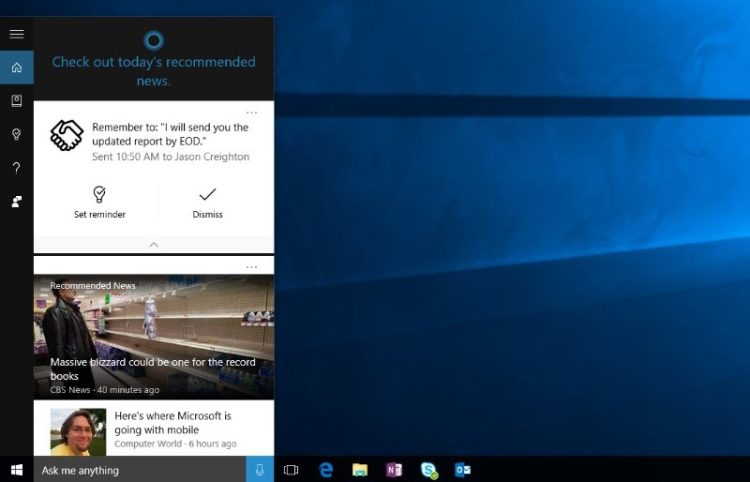Open the Massive blizzard news story image
This screenshot has width=750, height=482.
pos(154,337)
